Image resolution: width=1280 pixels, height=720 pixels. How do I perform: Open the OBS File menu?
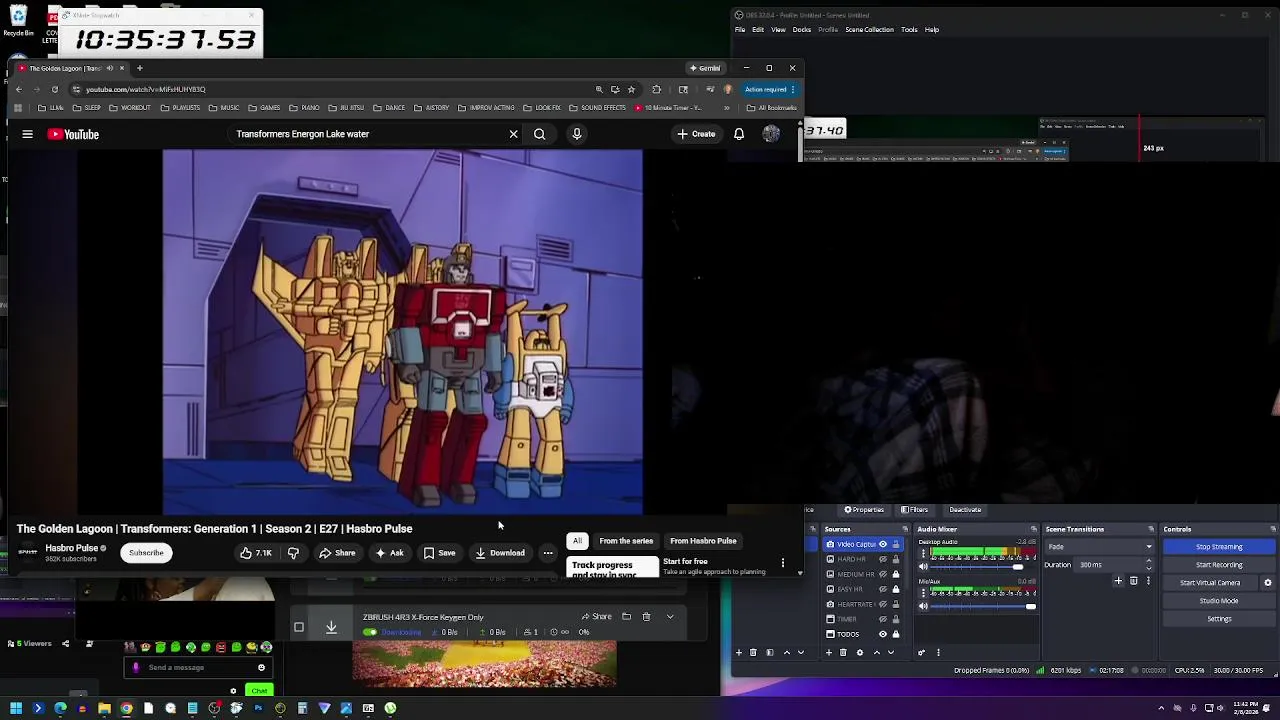(x=740, y=29)
